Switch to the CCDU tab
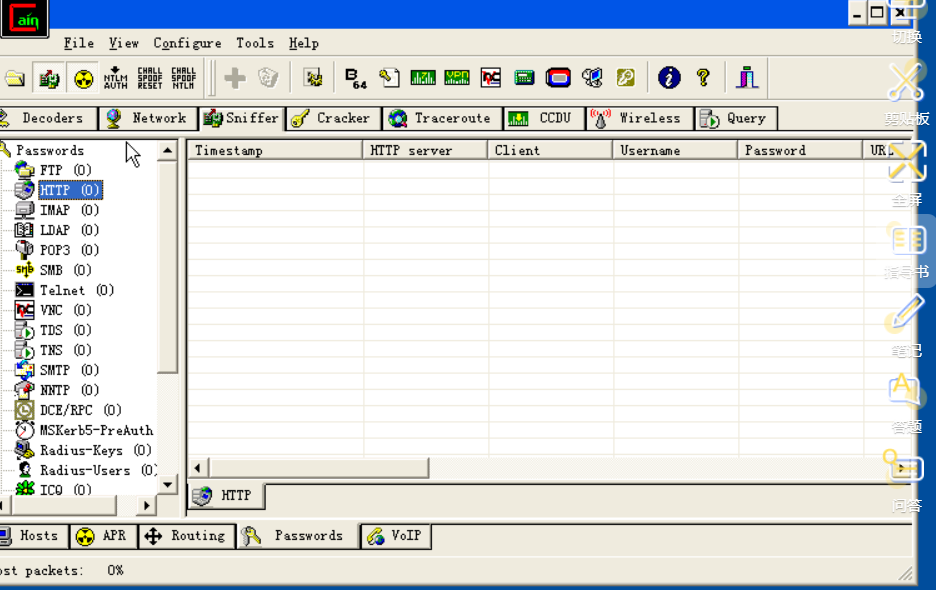Screen dimensions: 936x590 click(x=544, y=118)
